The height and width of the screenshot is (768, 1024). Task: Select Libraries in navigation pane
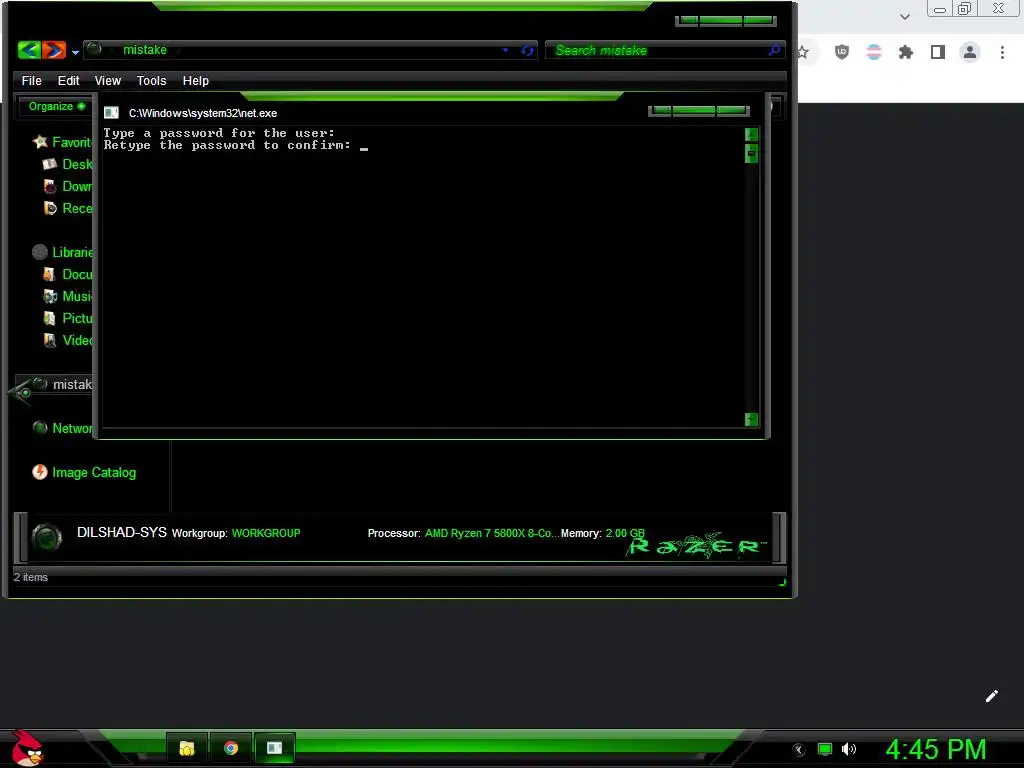click(x=63, y=252)
